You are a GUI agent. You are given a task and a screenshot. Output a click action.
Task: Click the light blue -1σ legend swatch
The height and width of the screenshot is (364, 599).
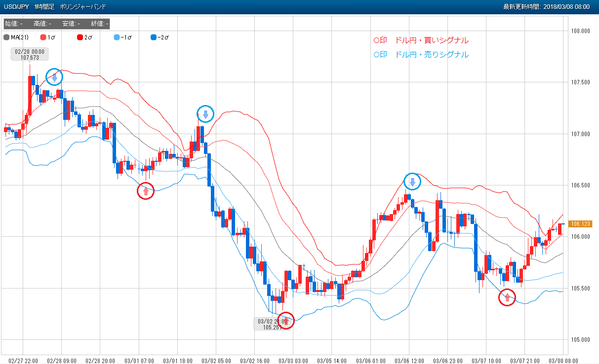(x=117, y=37)
